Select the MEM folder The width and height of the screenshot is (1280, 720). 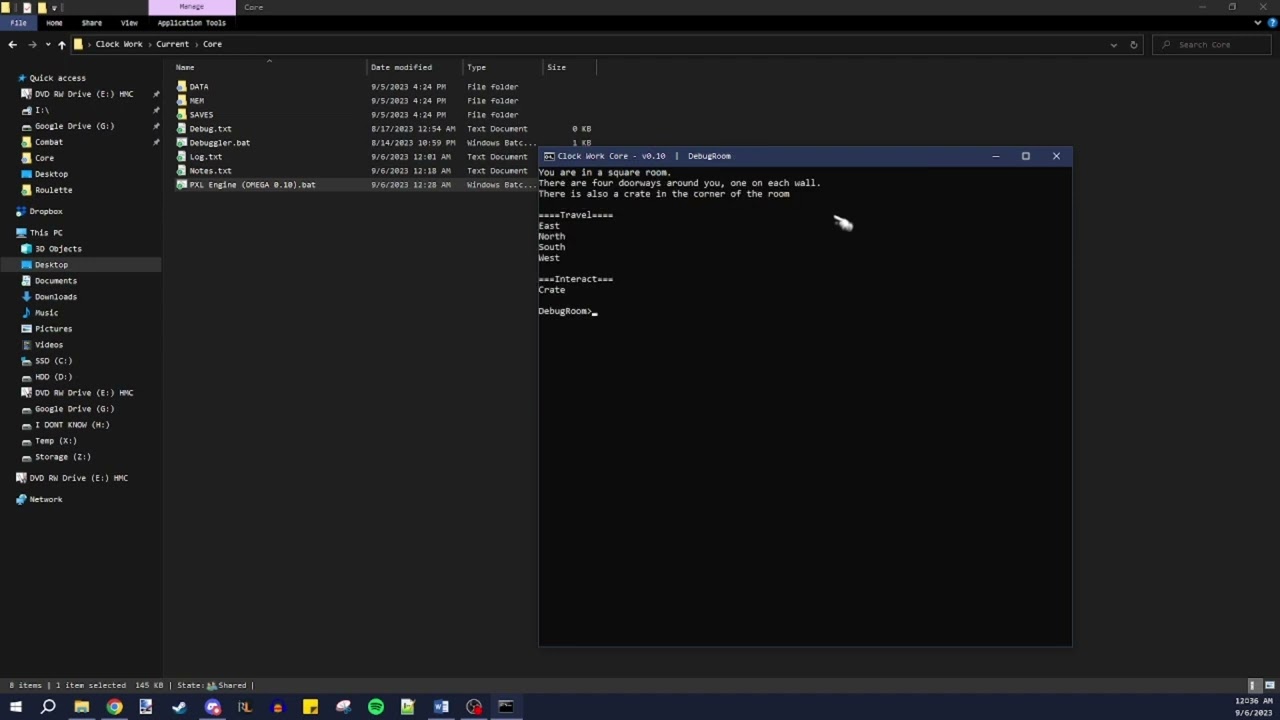point(196,101)
